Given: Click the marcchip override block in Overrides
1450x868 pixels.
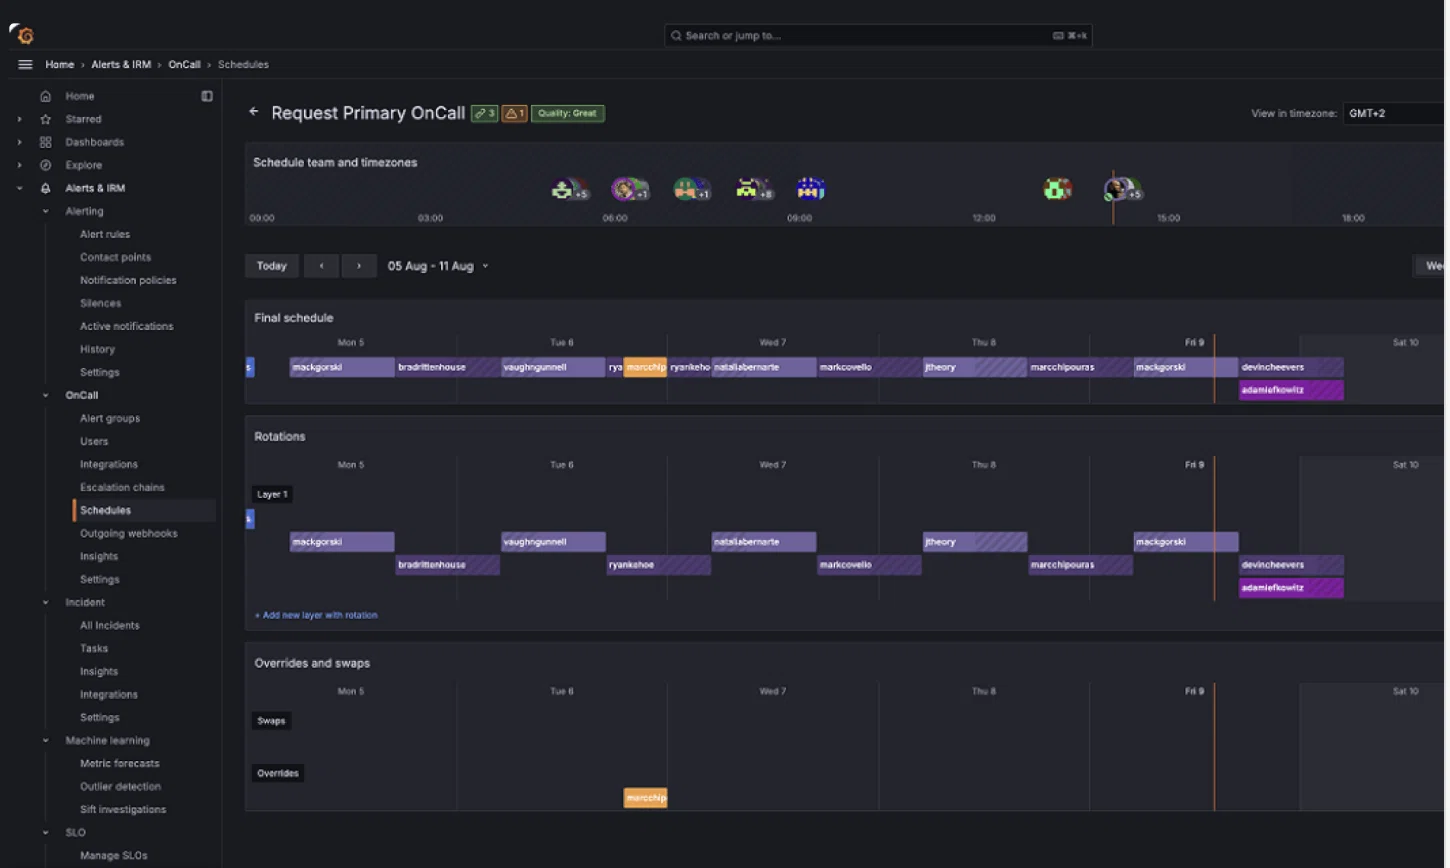Looking at the screenshot, I should [x=645, y=798].
